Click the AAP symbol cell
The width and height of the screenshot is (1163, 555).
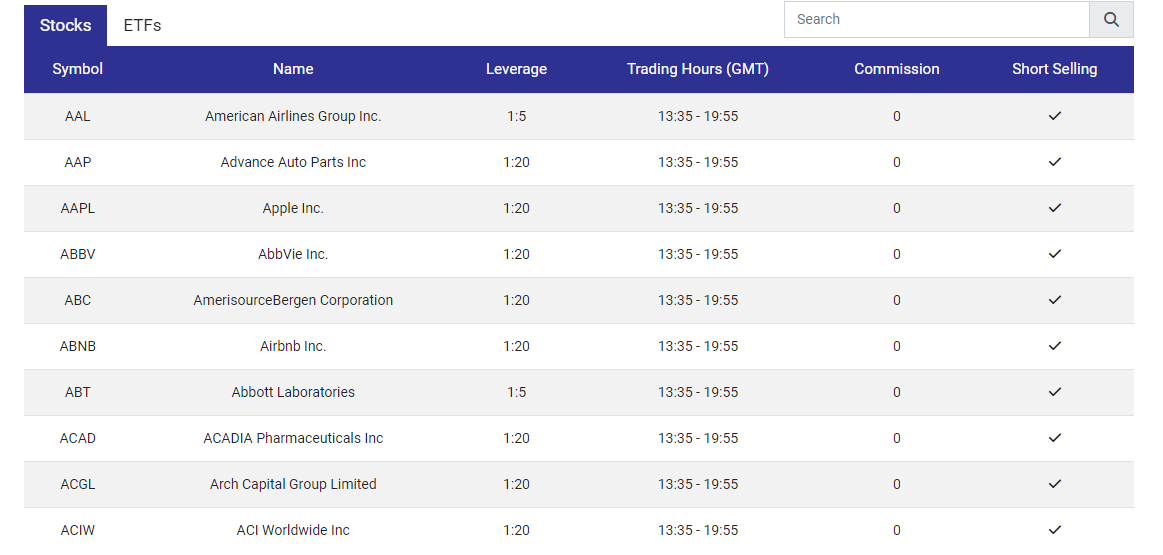[78, 162]
